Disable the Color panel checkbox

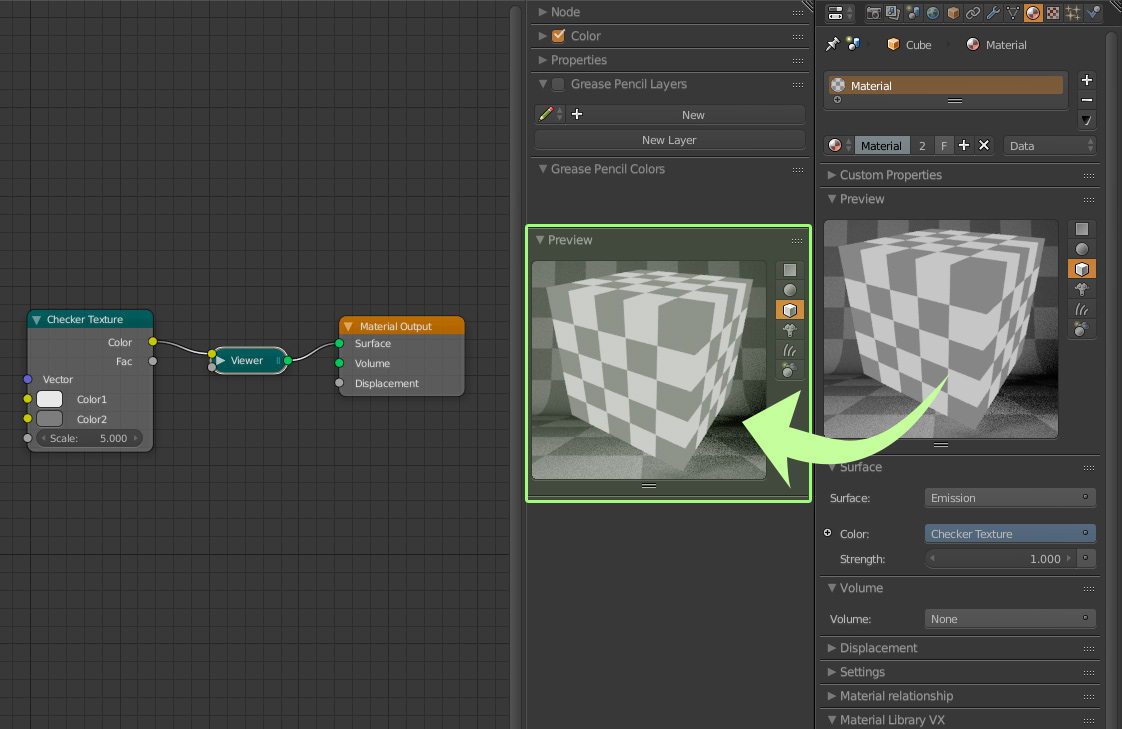pyautogui.click(x=558, y=36)
